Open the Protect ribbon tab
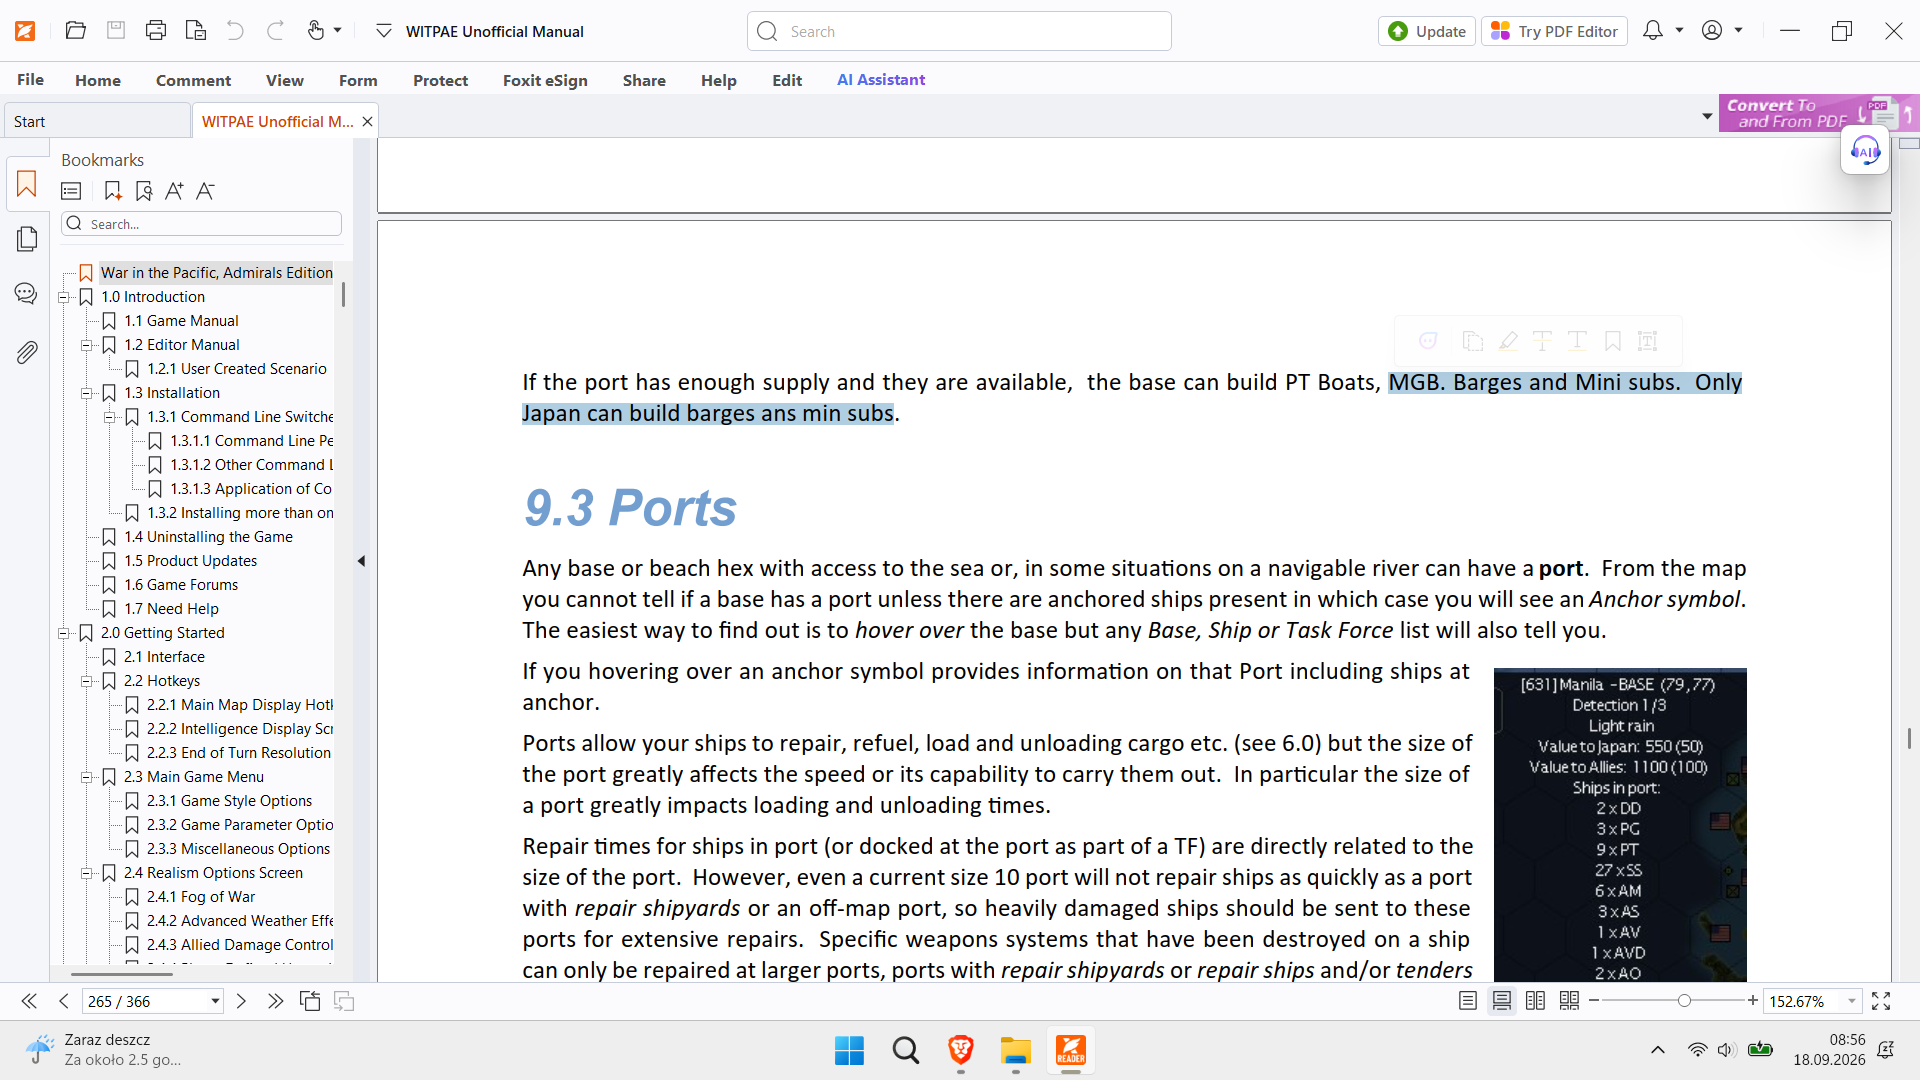 point(440,80)
